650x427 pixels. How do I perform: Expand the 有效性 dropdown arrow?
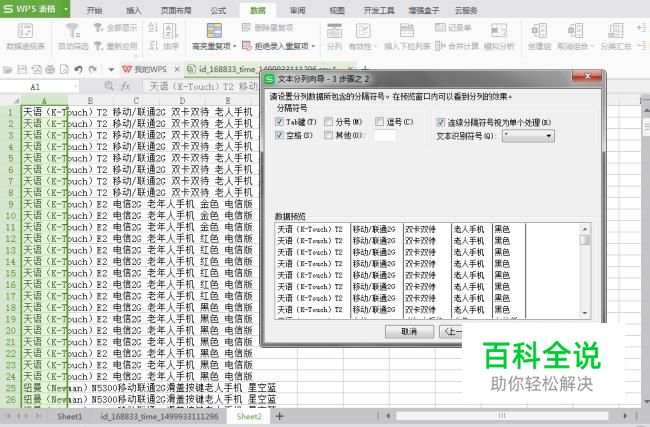point(375,46)
